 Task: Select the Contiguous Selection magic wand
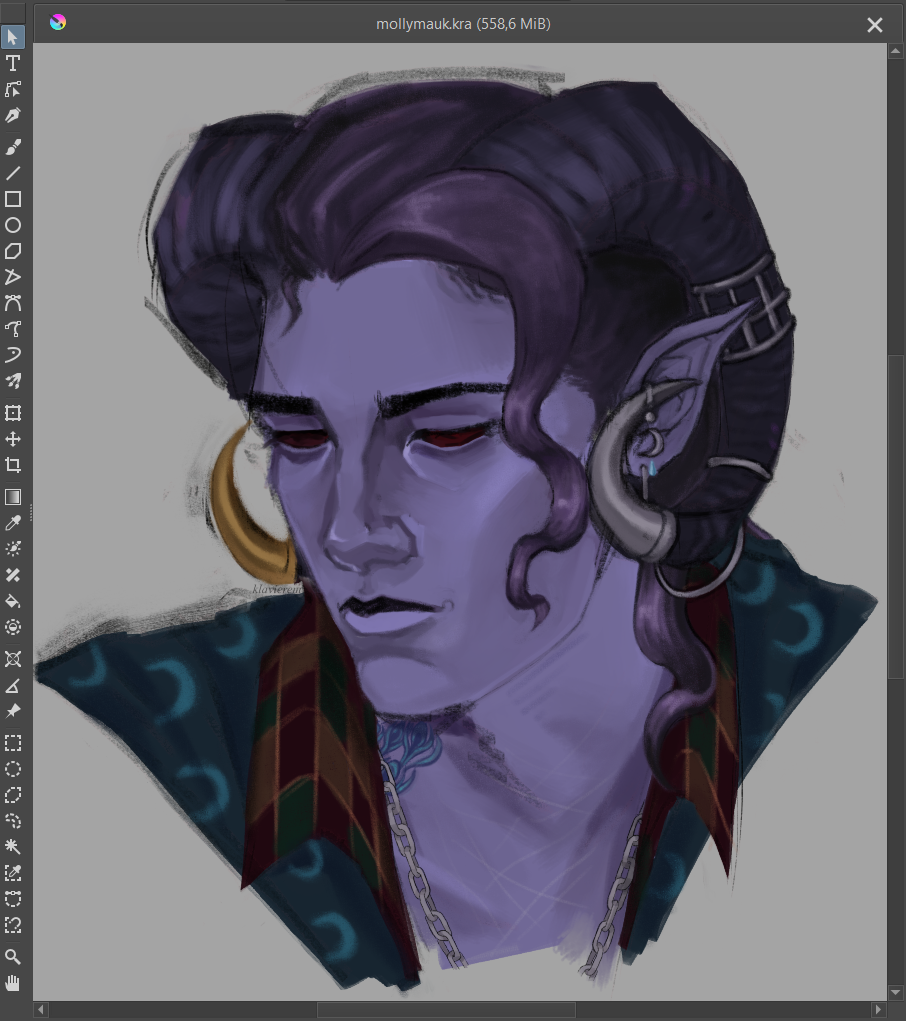pos(13,847)
